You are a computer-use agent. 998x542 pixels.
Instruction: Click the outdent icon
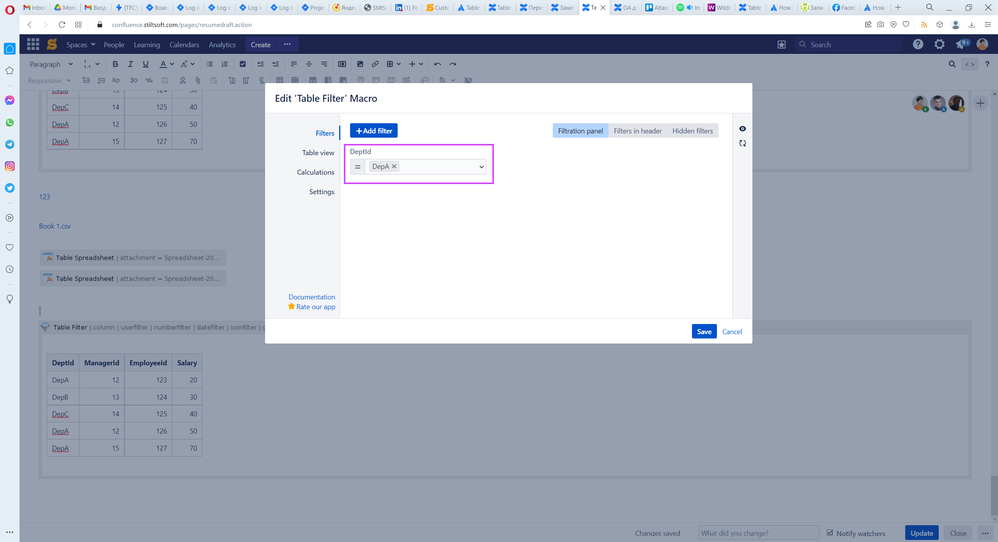[260, 64]
